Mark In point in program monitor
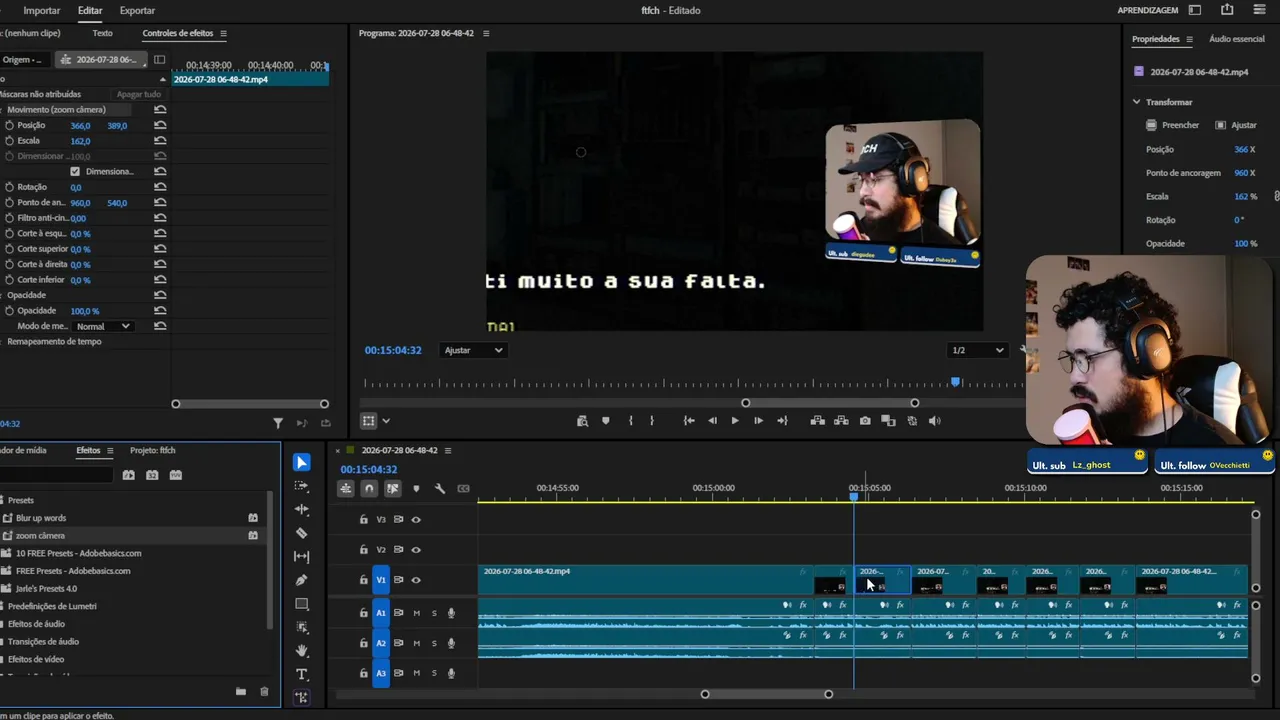Viewport: 1280px width, 720px height. [x=630, y=421]
